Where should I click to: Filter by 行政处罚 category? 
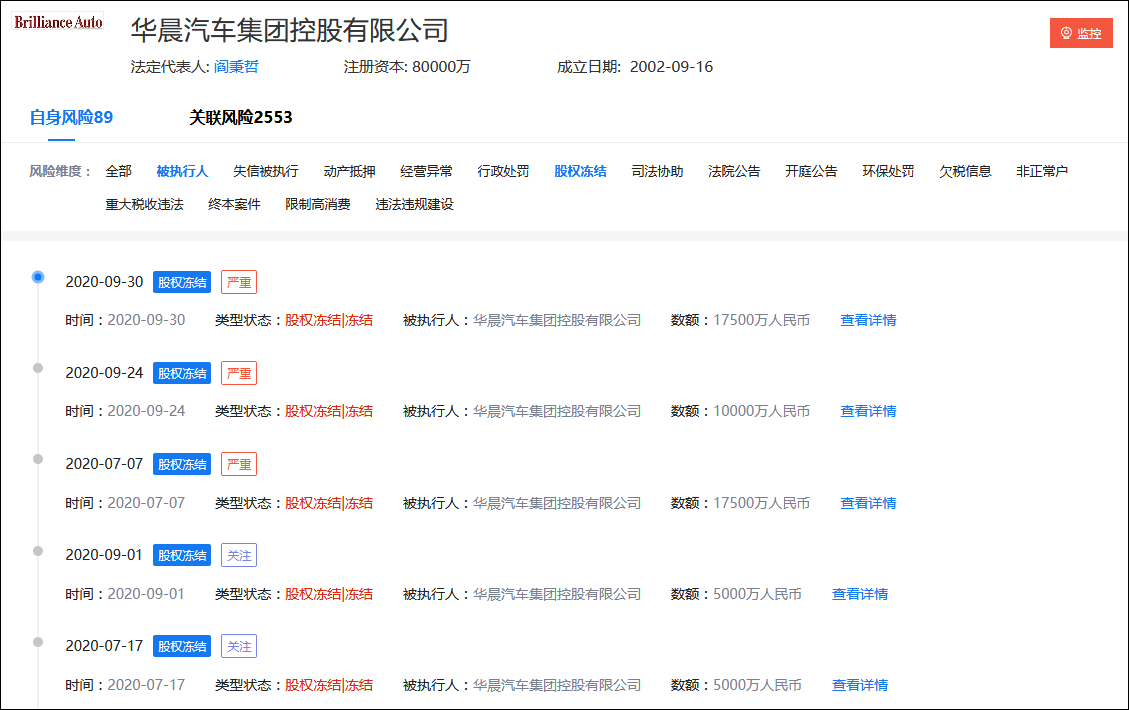pyautogui.click(x=503, y=171)
